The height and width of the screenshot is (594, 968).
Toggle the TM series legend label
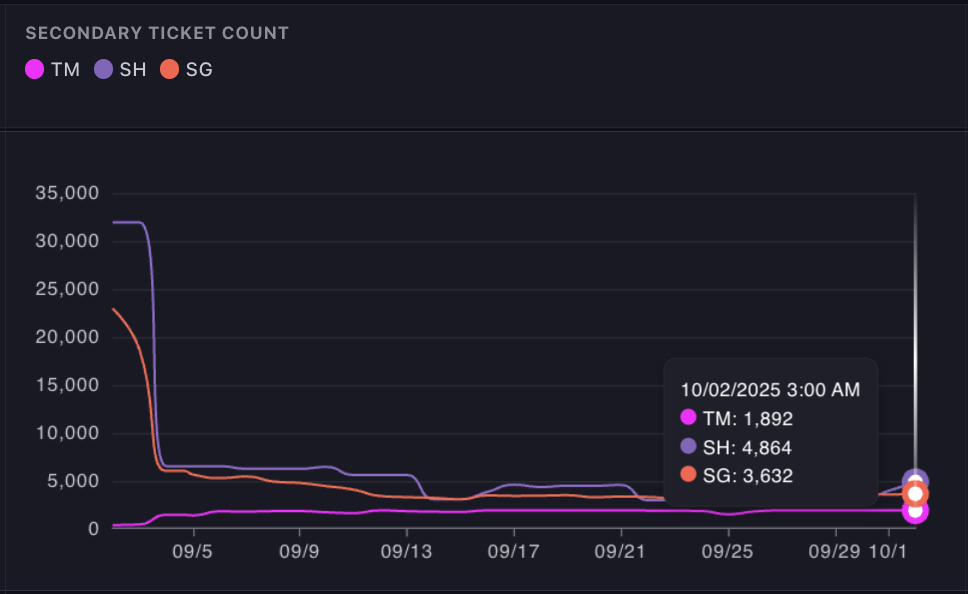[65, 70]
